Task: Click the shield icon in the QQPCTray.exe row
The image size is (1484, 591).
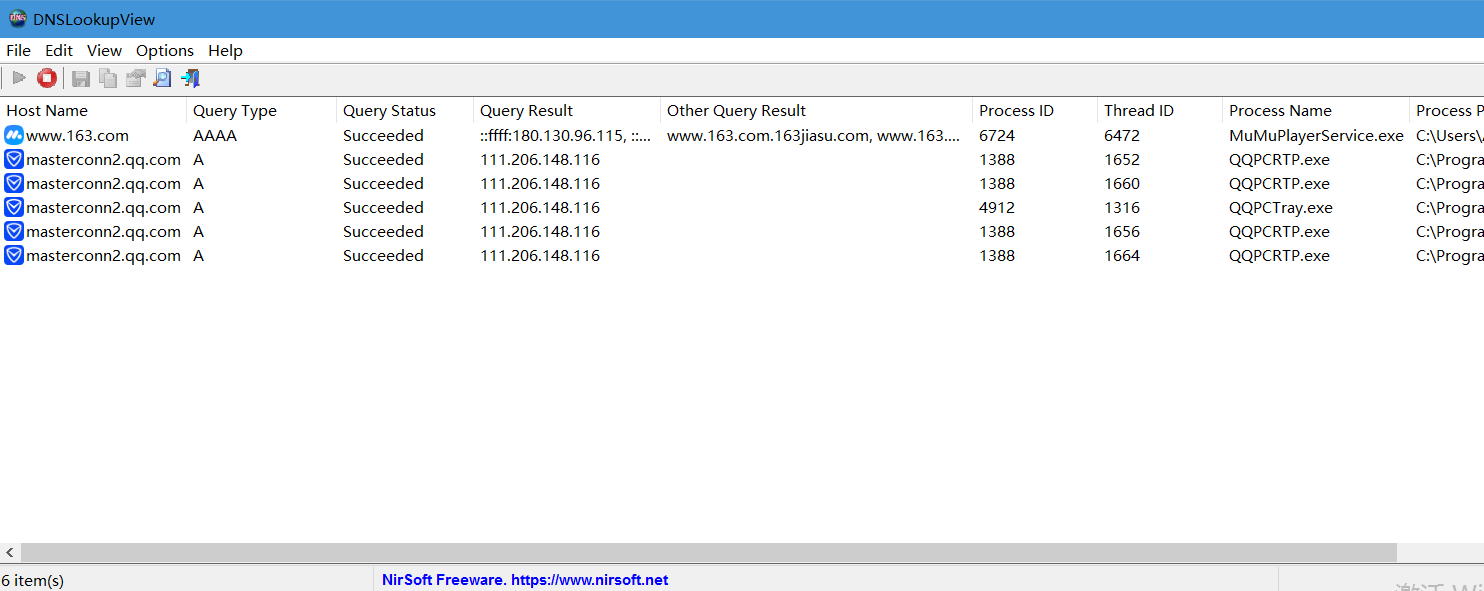Action: (14, 207)
